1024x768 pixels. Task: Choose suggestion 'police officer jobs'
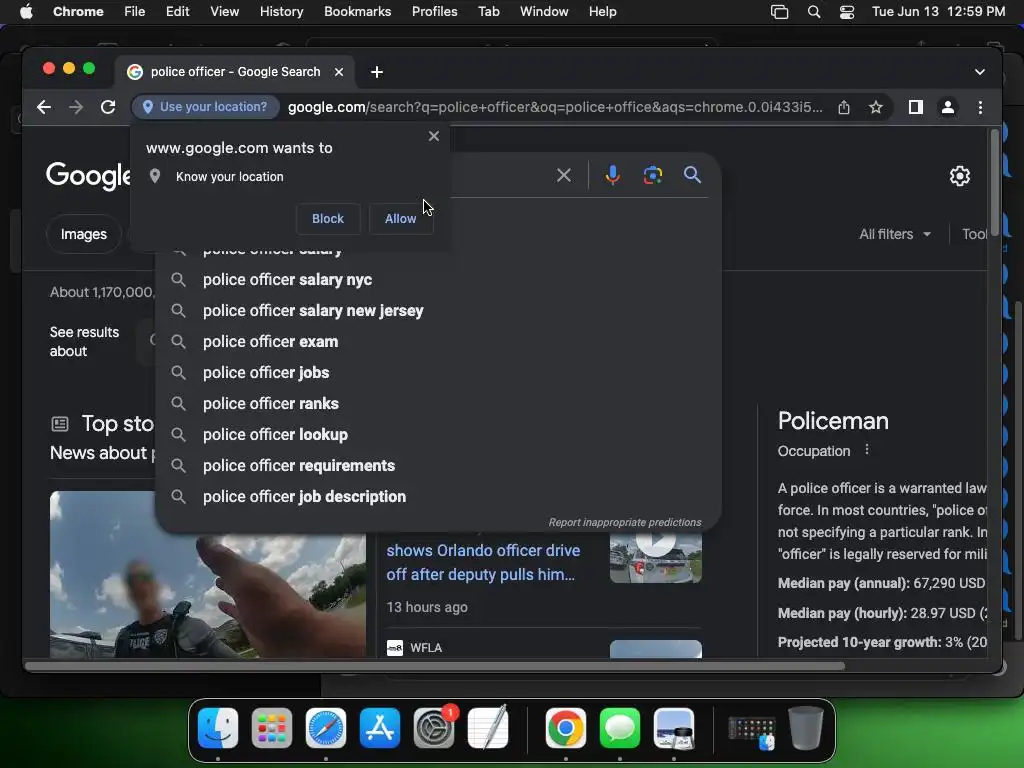[438, 373]
